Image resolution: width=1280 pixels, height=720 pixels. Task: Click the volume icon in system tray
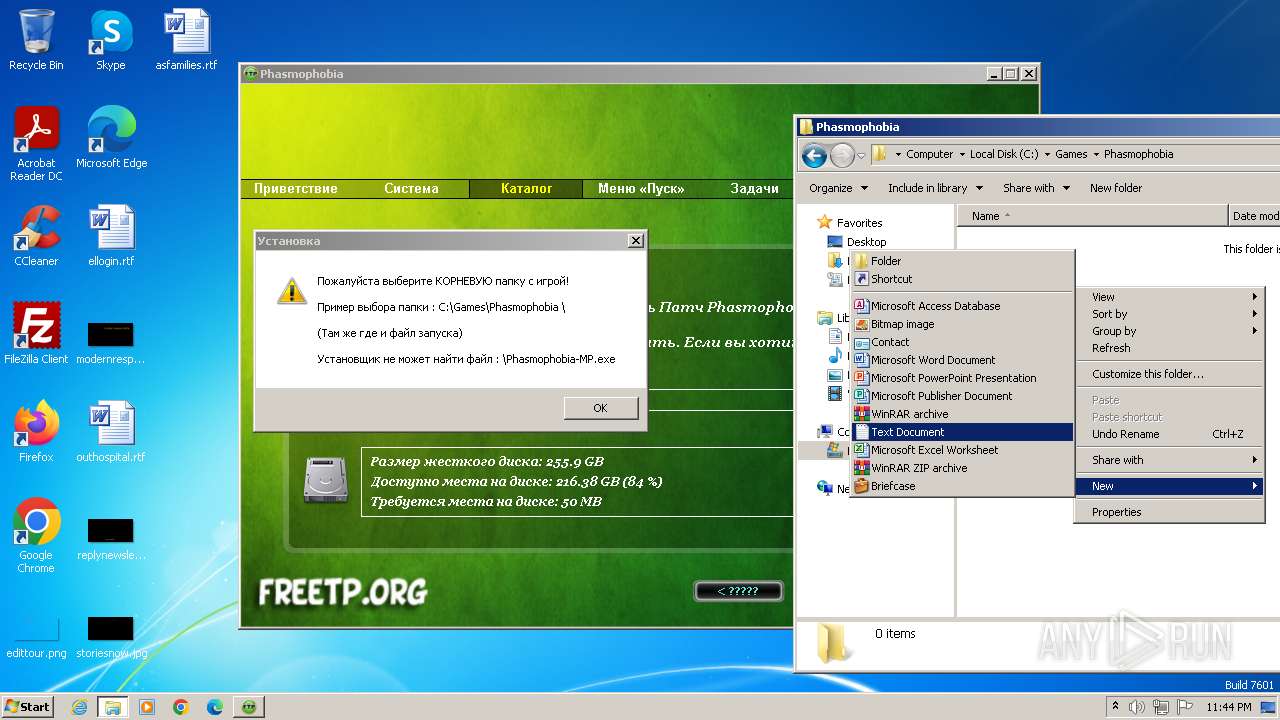[1136, 707]
